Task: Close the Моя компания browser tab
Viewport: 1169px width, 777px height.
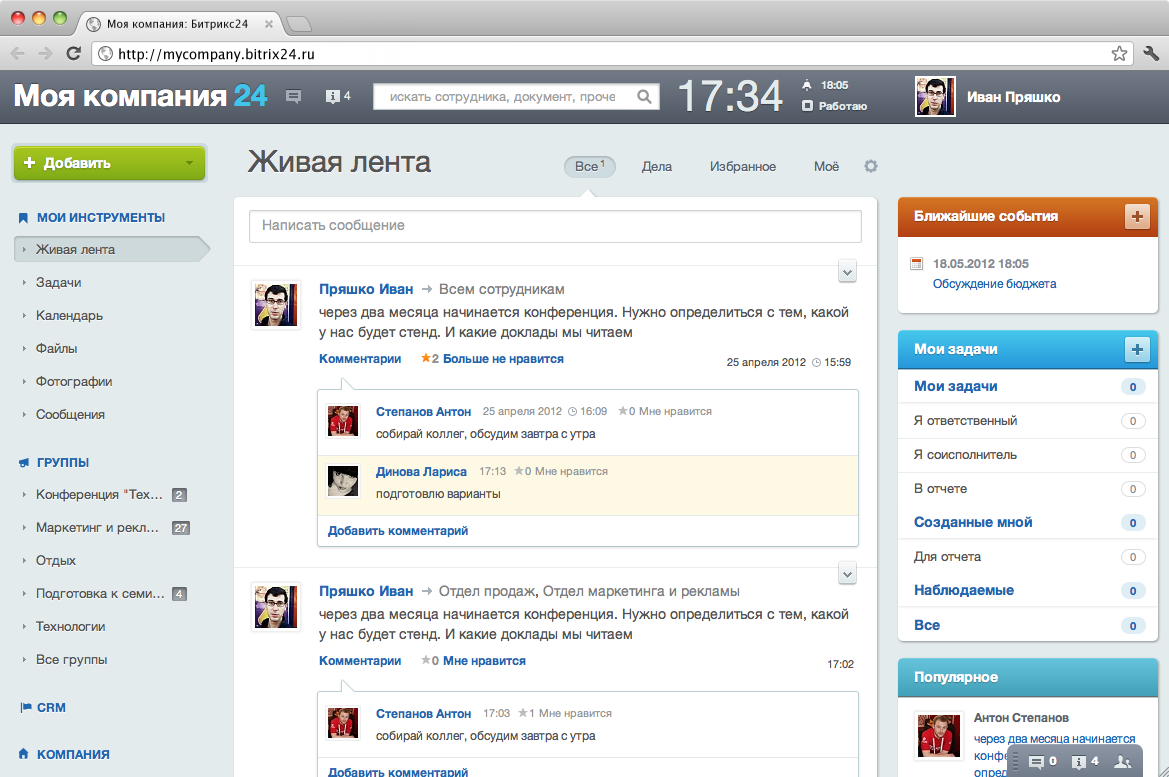Action: tap(268, 24)
